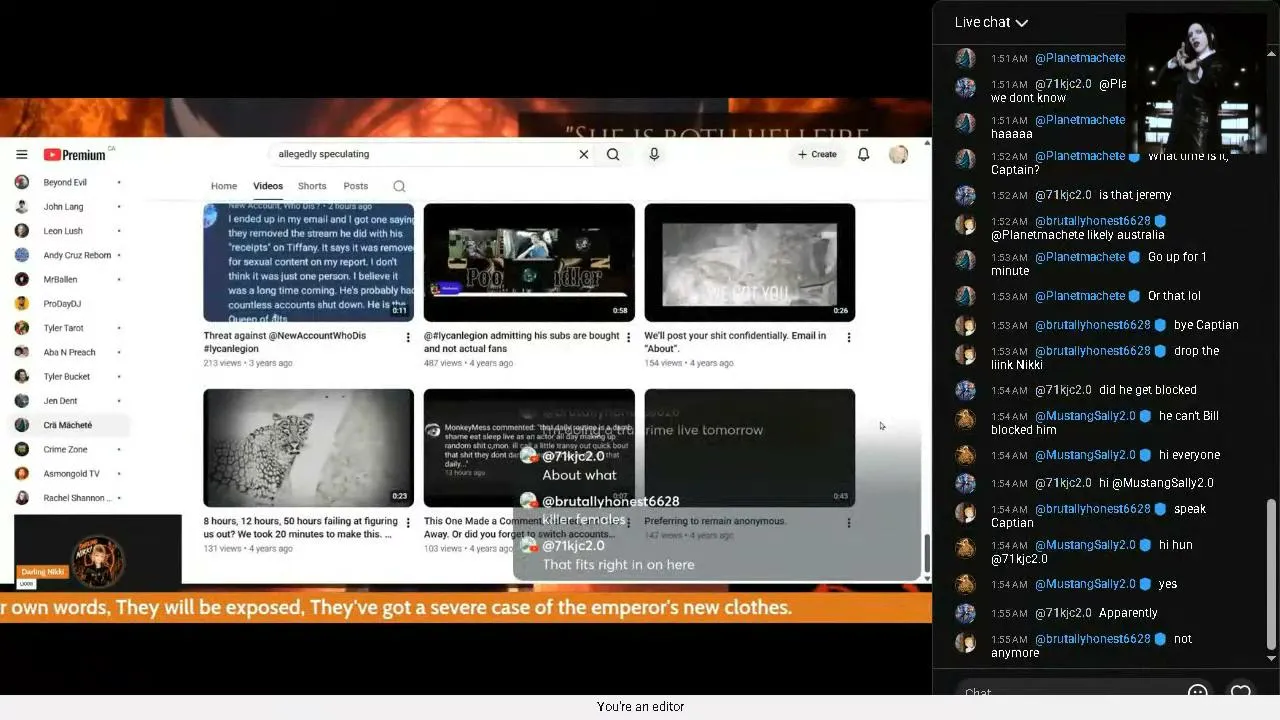Open video title 'Preferring to remain anonymous.'
1280x720 pixels.
pyautogui.click(x=715, y=521)
